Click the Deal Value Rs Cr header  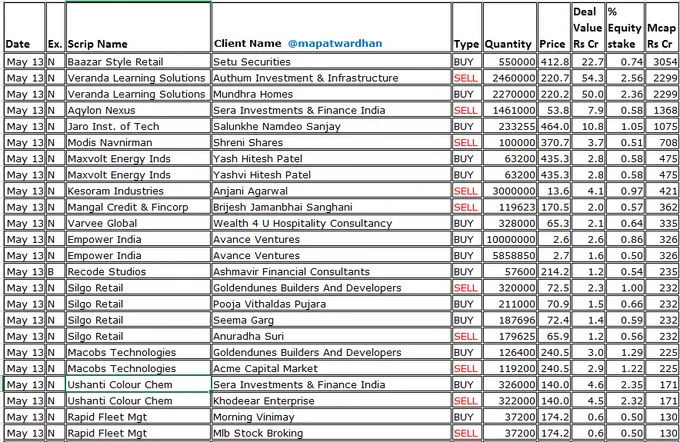click(x=588, y=27)
